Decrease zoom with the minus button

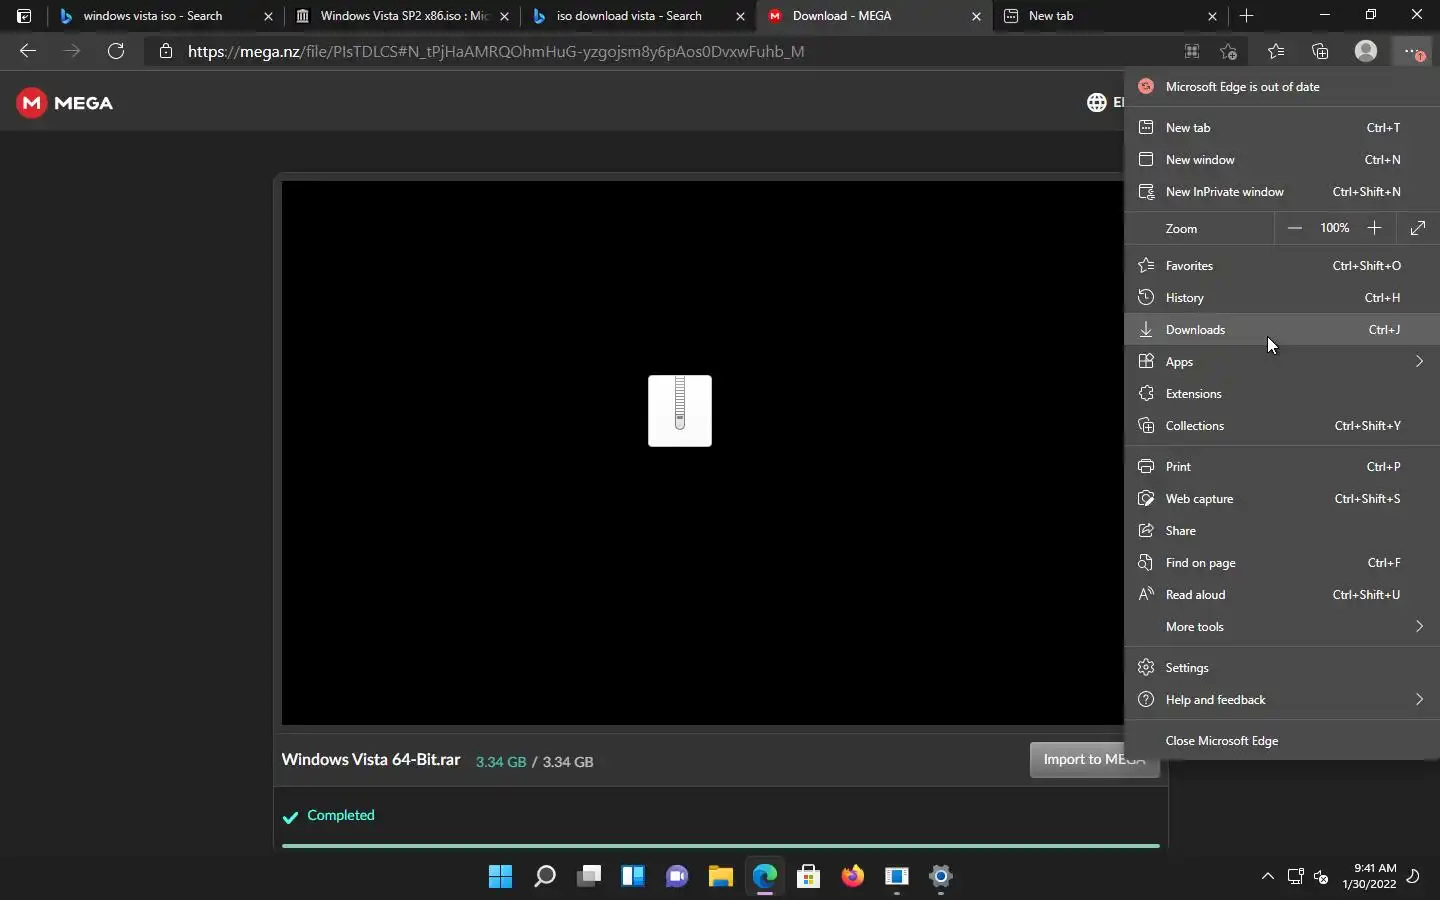[x=1295, y=228]
